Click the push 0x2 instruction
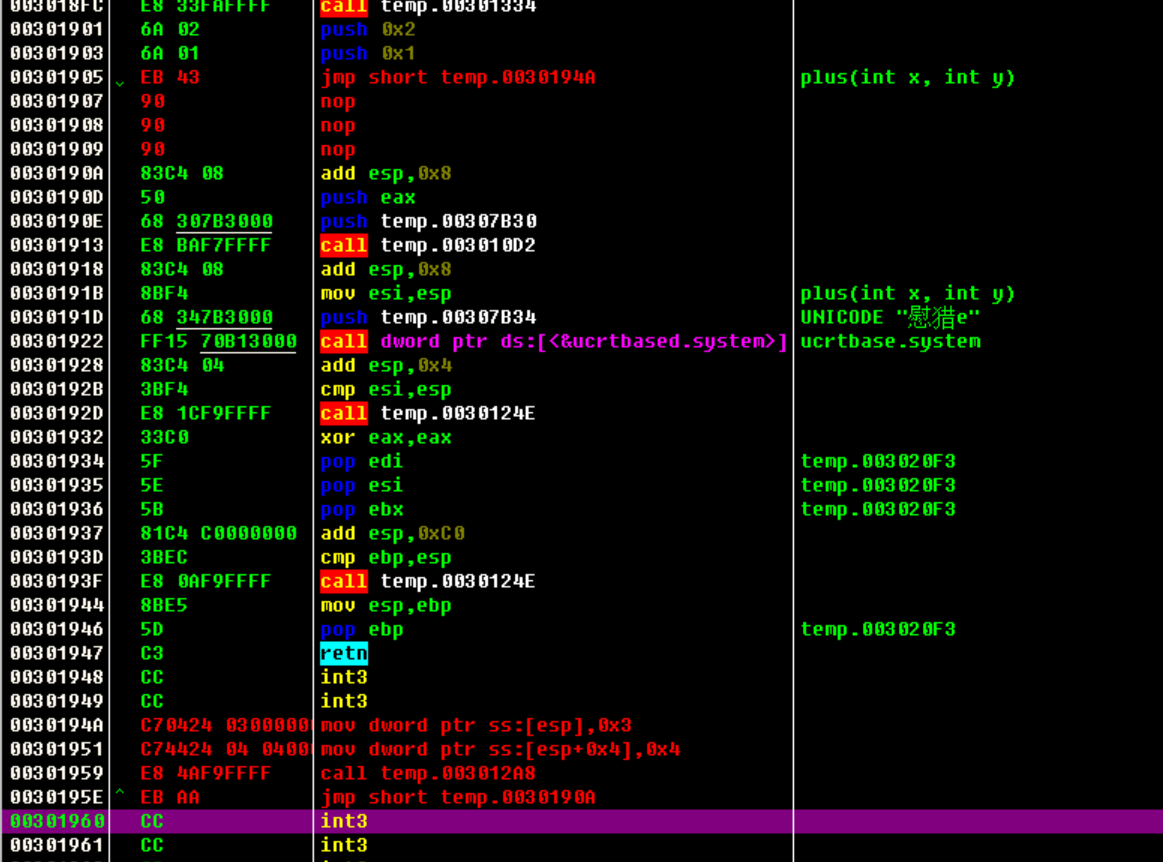 (367, 29)
